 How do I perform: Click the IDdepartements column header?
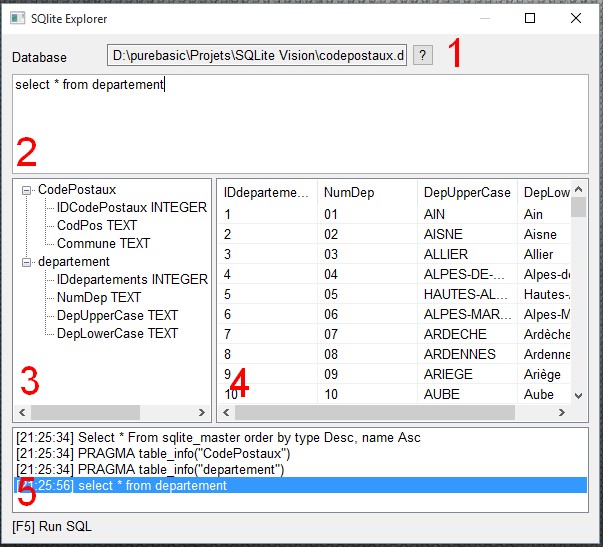pyautogui.click(x=267, y=193)
